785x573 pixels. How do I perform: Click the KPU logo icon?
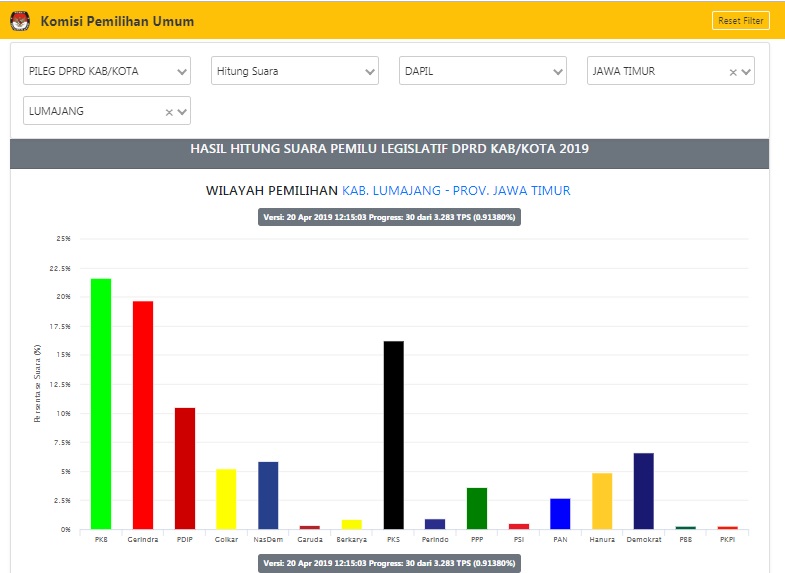click(x=21, y=21)
